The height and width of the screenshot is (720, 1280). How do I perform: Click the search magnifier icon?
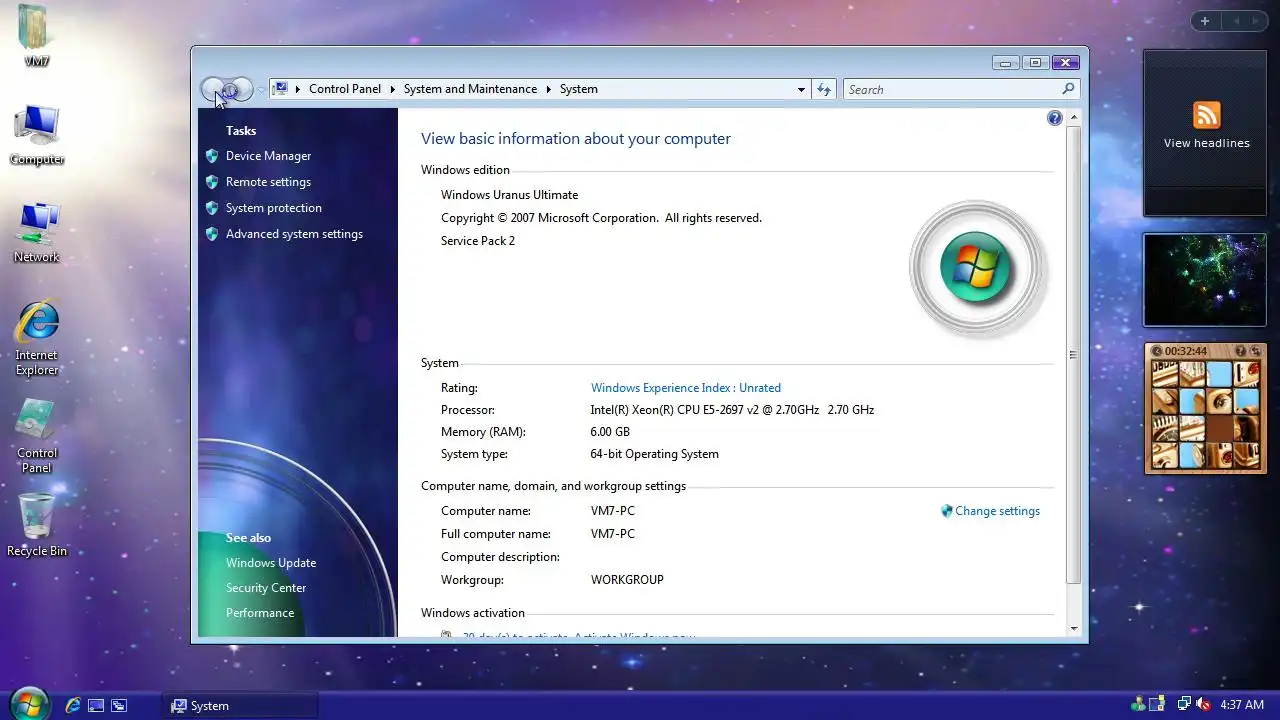tap(1068, 89)
